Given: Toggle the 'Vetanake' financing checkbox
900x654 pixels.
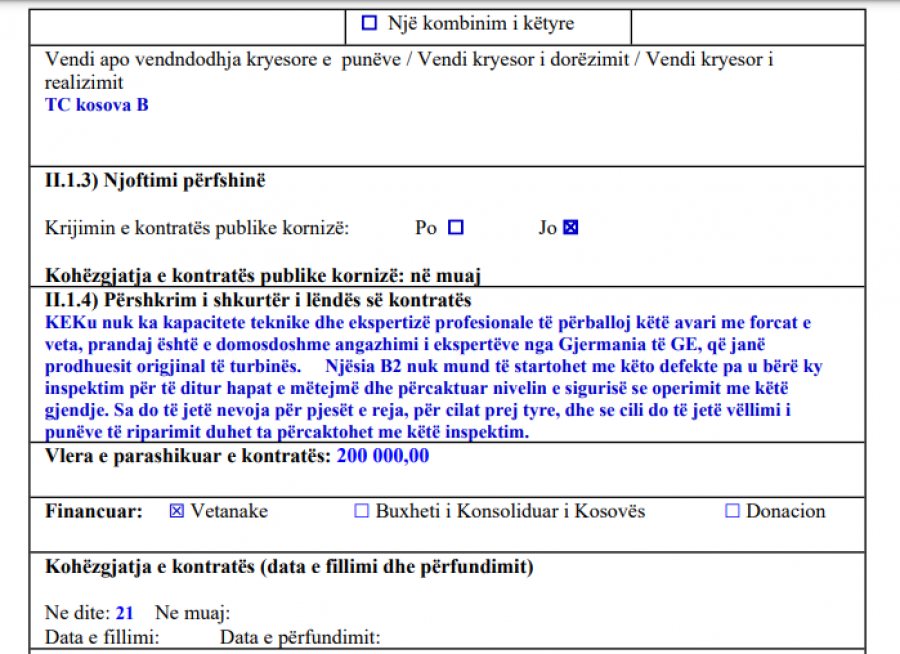Looking at the screenshot, I should click(x=177, y=510).
